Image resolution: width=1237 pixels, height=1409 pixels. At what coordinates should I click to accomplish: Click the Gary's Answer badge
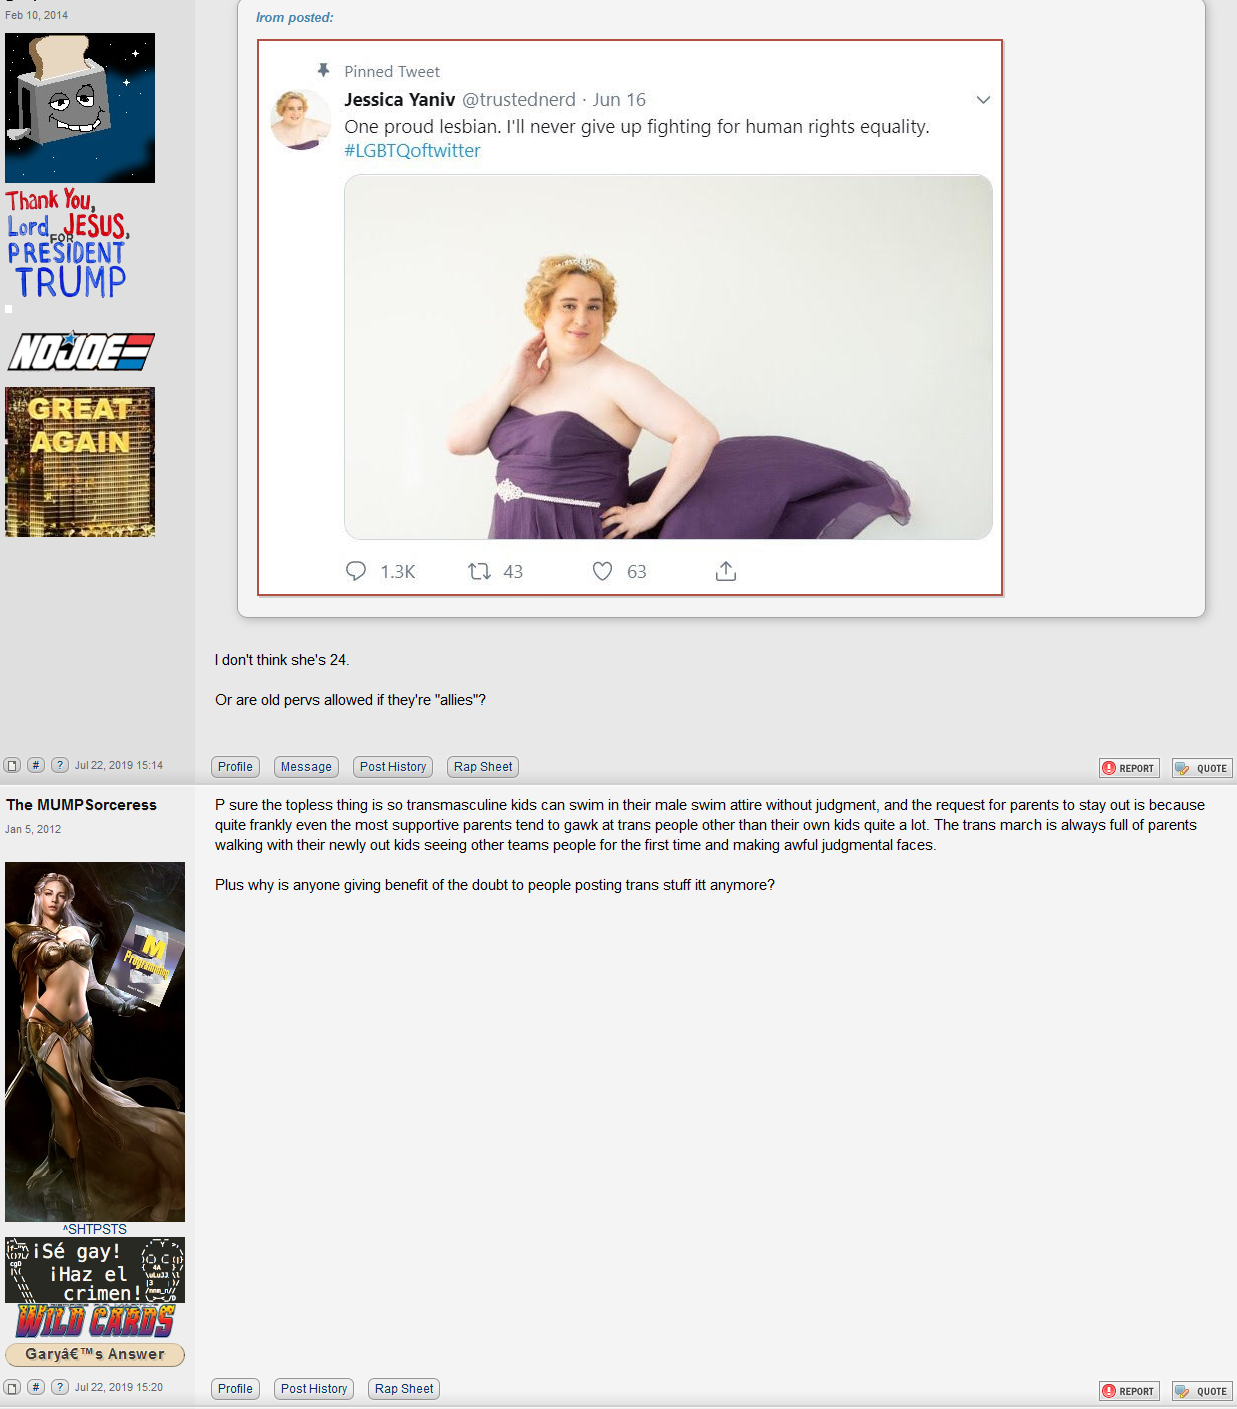click(x=95, y=1354)
